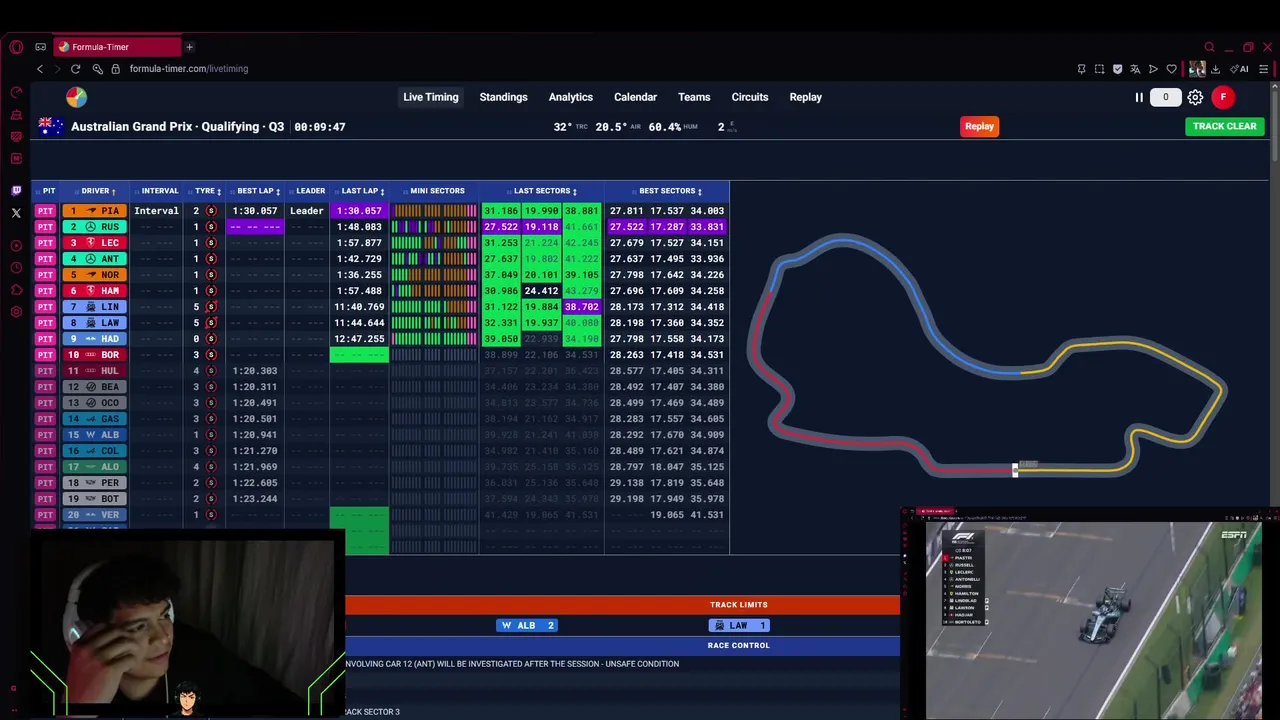Open the Circuits page
This screenshot has height=720, width=1280.
[750, 97]
